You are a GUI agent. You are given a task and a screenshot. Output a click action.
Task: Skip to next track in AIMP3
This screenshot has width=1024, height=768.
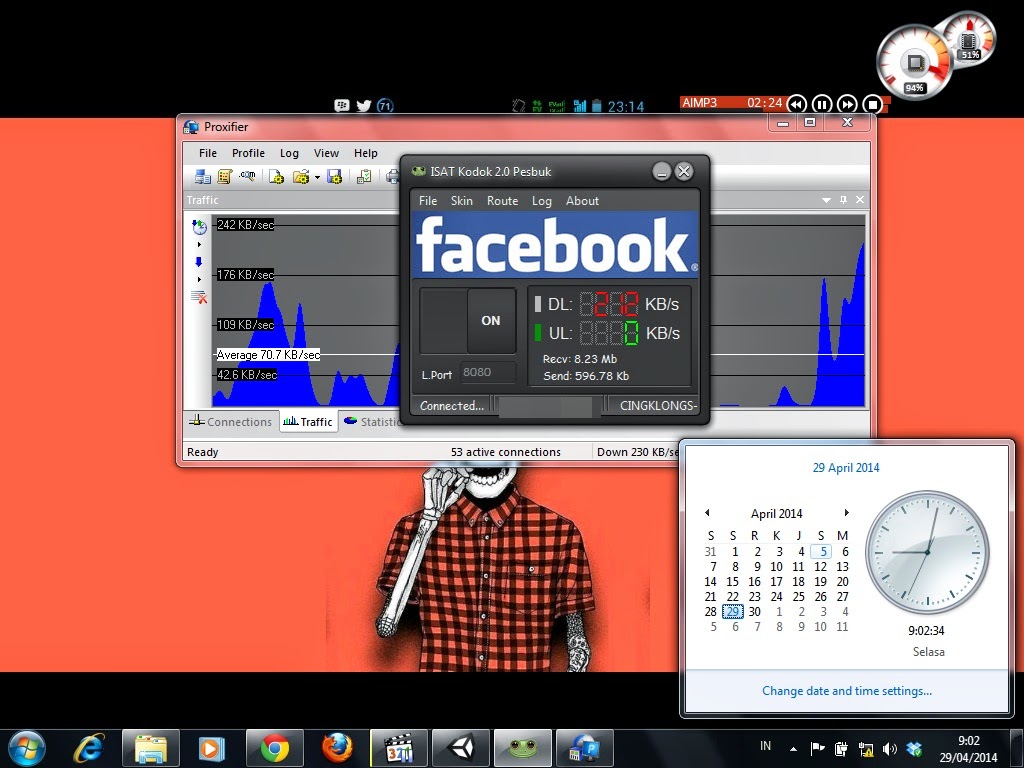click(847, 104)
